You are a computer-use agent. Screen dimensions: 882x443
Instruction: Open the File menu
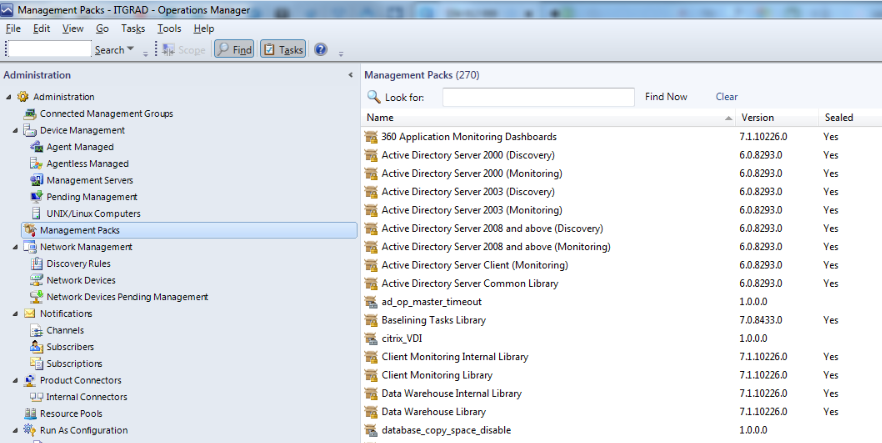pos(13,29)
